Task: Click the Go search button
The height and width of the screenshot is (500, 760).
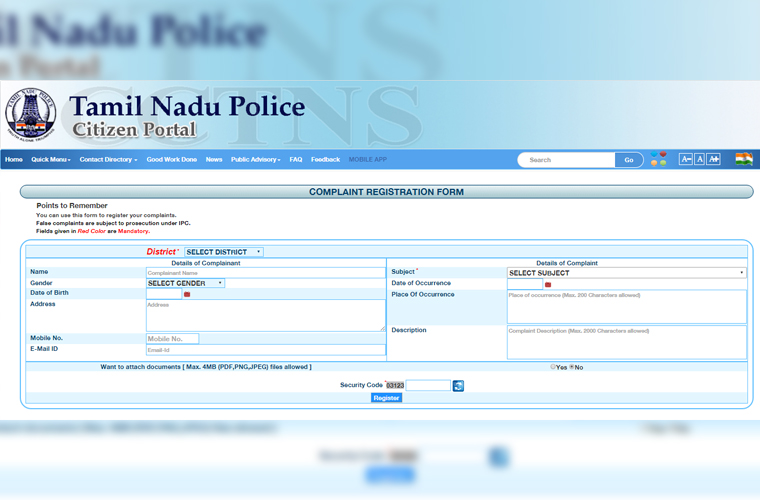Action: [x=629, y=160]
